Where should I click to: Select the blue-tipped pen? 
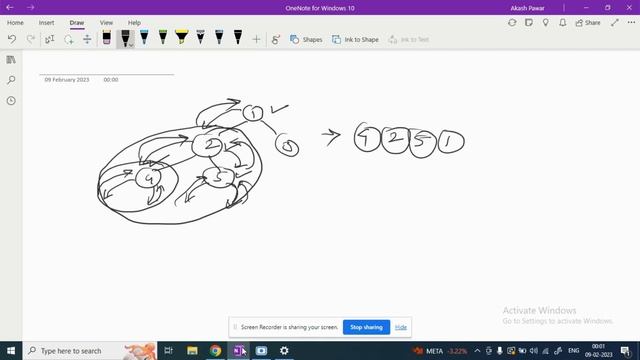144,38
